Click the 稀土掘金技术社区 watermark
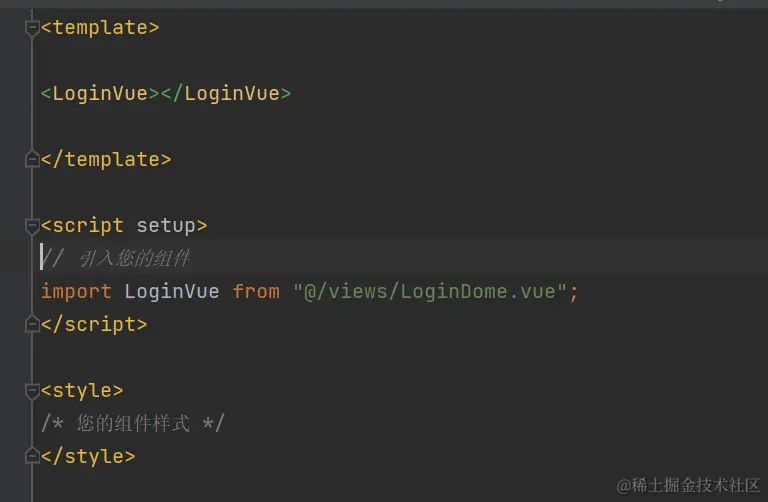Image resolution: width=768 pixels, height=502 pixels. point(688,485)
